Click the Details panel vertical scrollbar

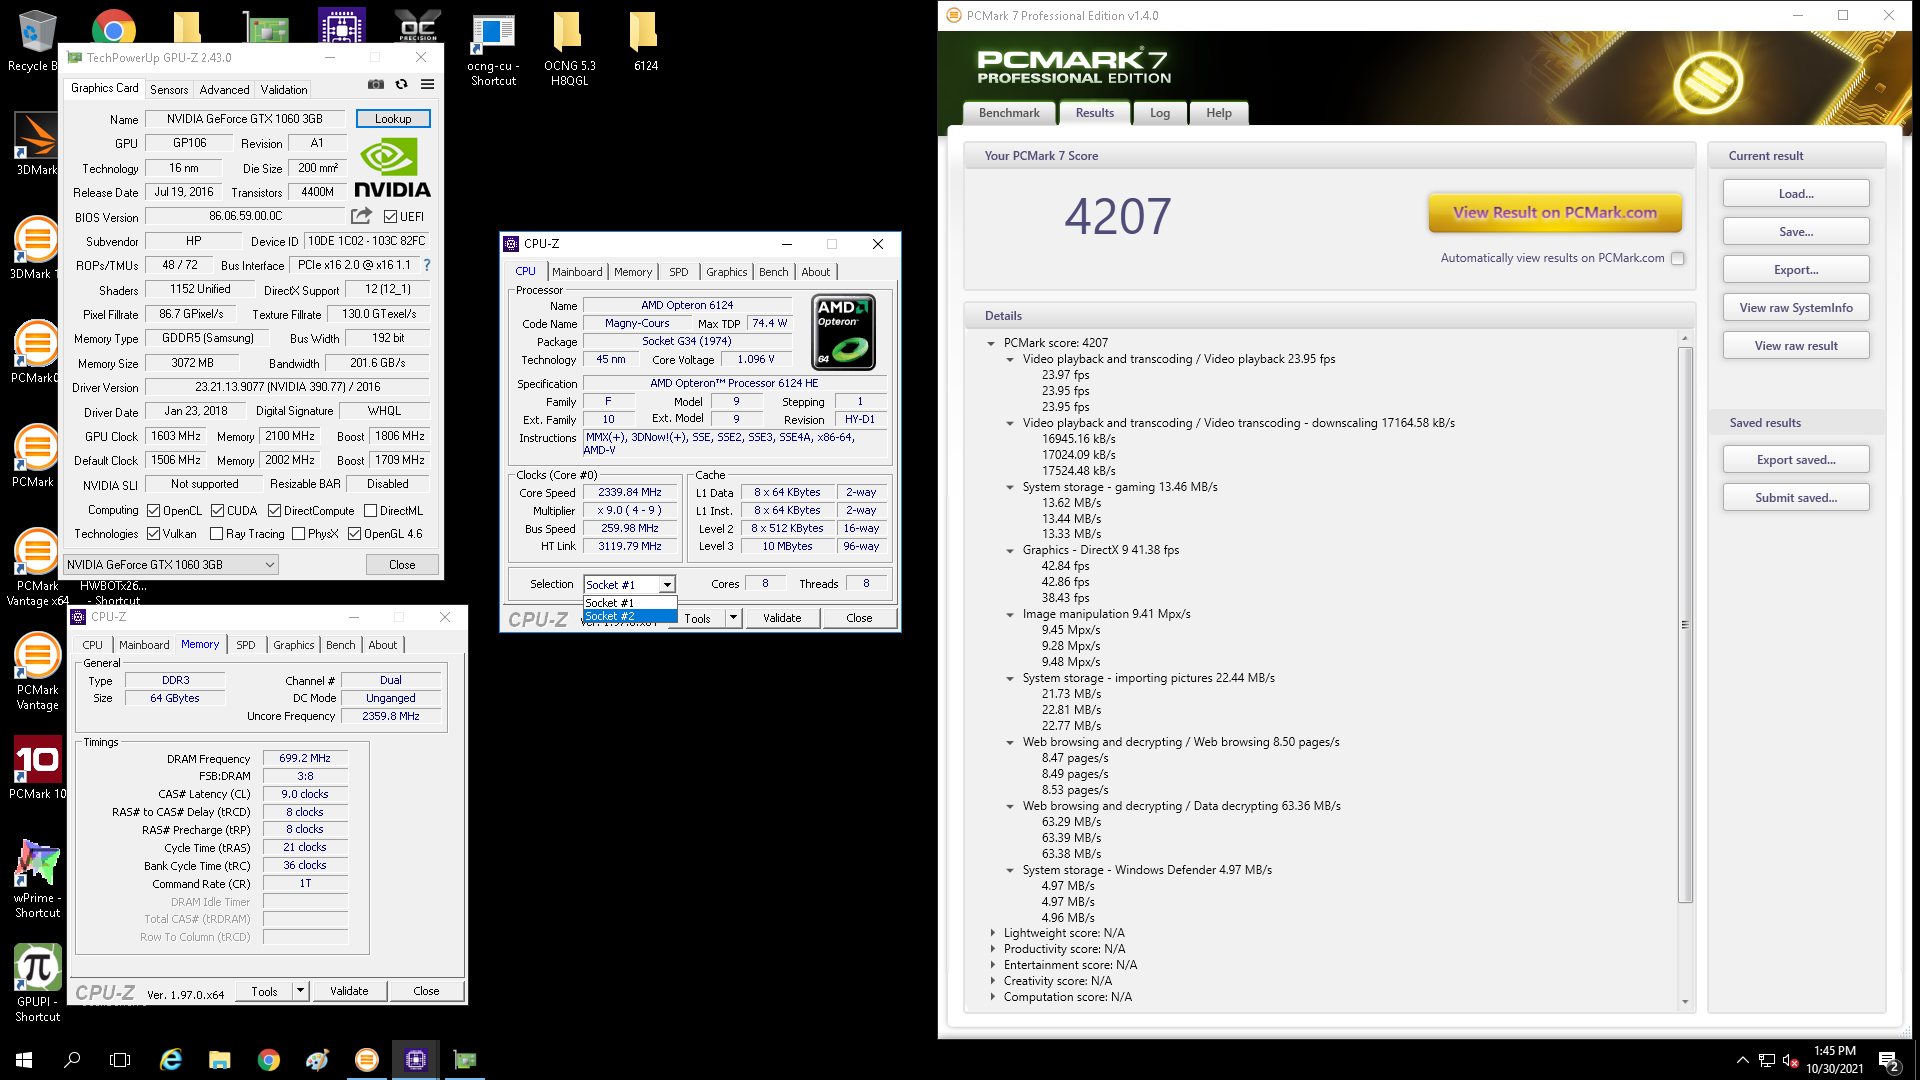click(1685, 624)
